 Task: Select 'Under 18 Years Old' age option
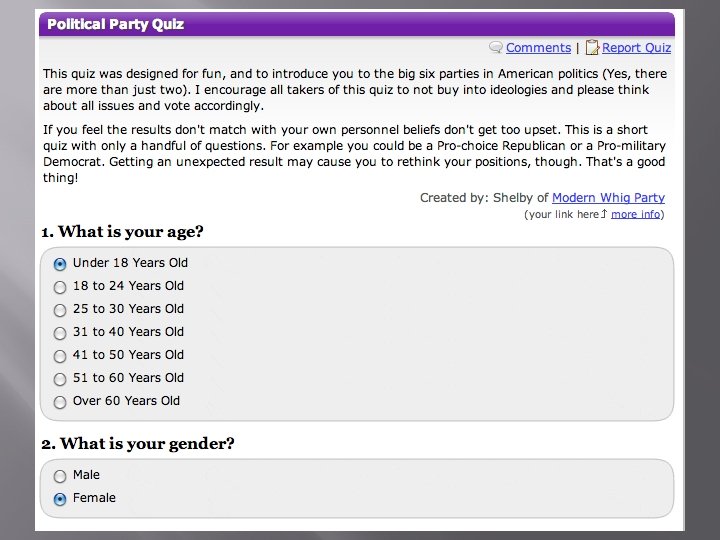[x=60, y=264]
